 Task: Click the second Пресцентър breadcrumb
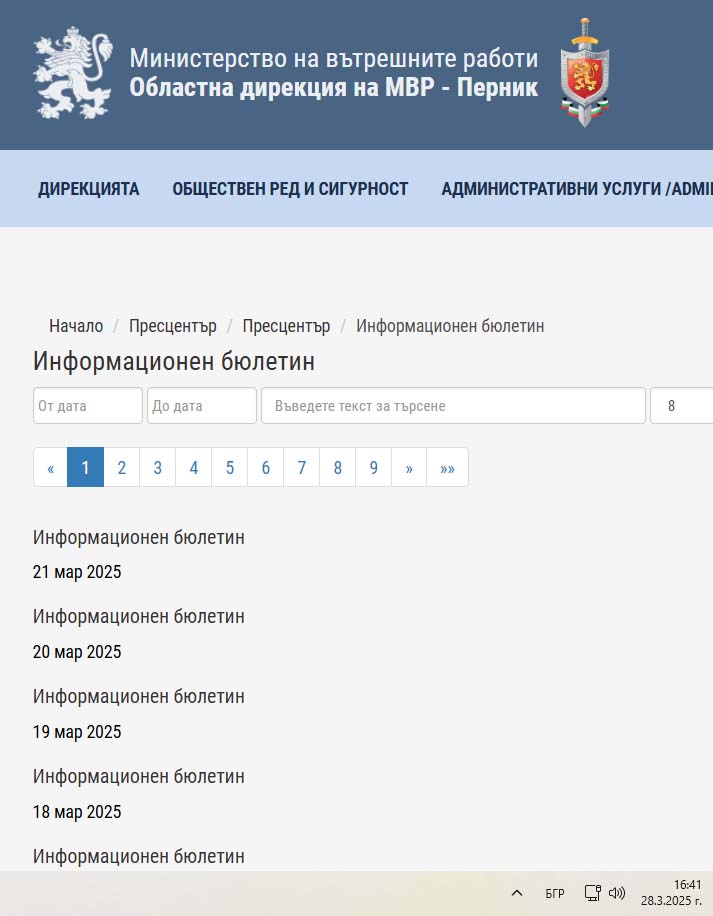(x=286, y=326)
